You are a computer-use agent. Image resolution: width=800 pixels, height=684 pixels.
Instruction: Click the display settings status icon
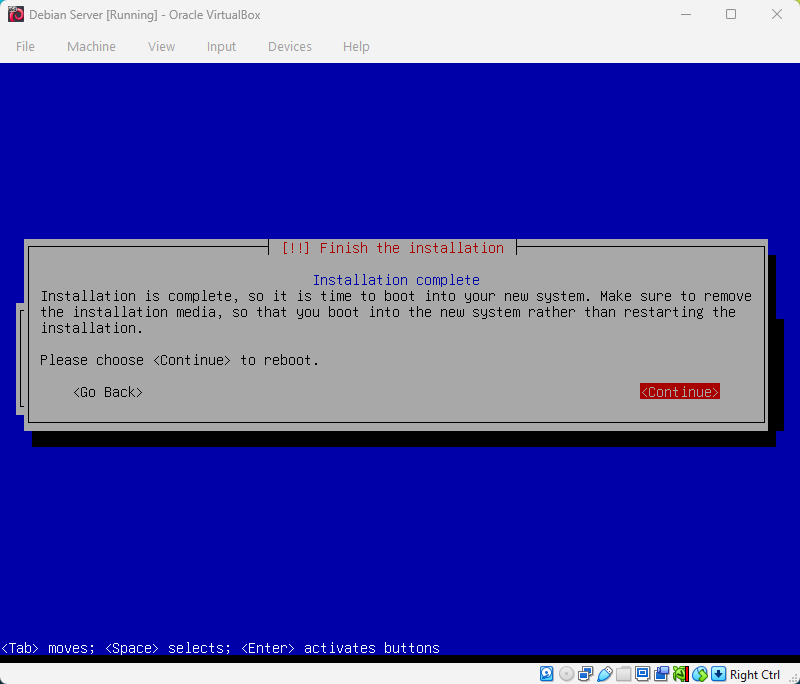(642, 673)
